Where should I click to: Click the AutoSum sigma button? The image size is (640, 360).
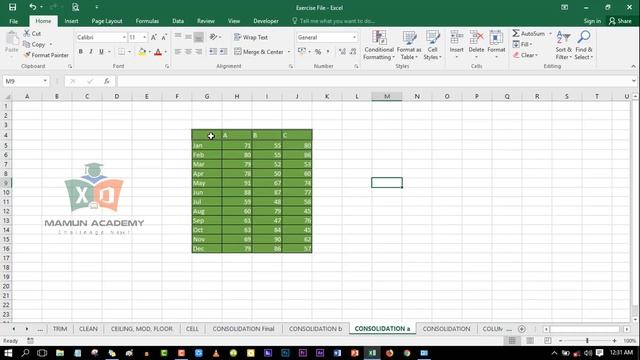pos(529,33)
